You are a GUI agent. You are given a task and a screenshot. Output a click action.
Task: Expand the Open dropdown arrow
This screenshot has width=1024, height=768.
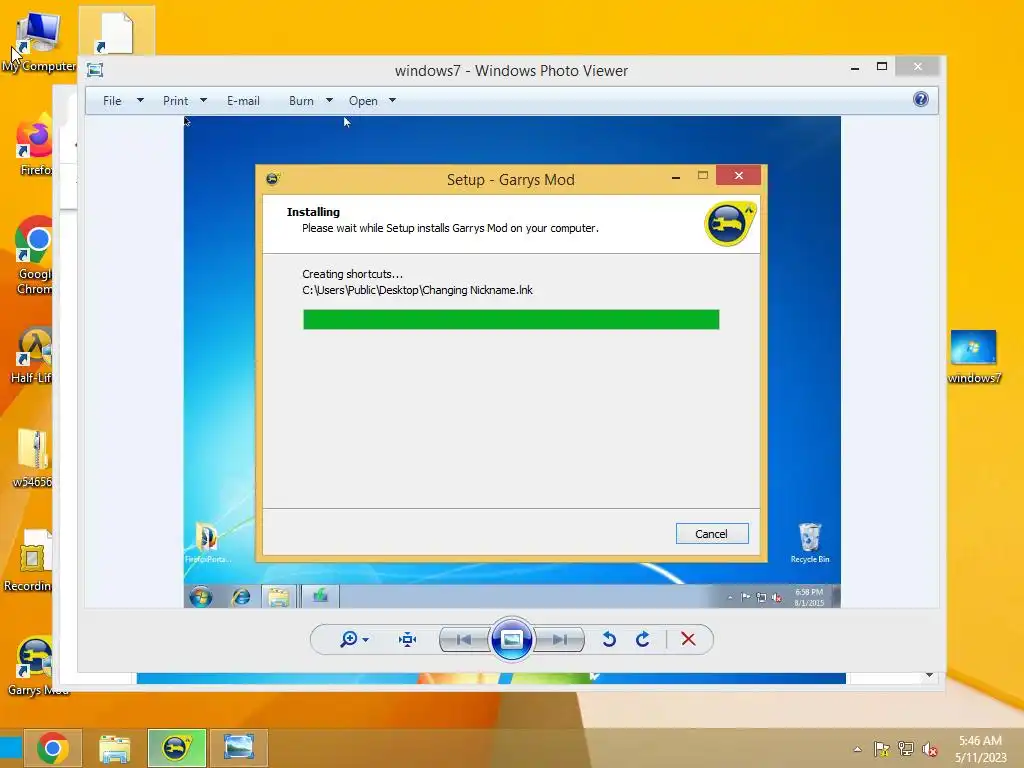(x=392, y=101)
